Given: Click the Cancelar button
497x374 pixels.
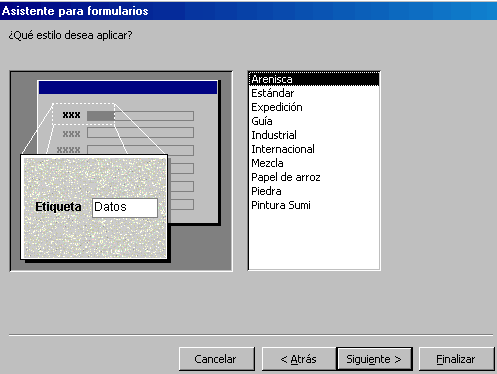Looking at the screenshot, I should point(217,359).
